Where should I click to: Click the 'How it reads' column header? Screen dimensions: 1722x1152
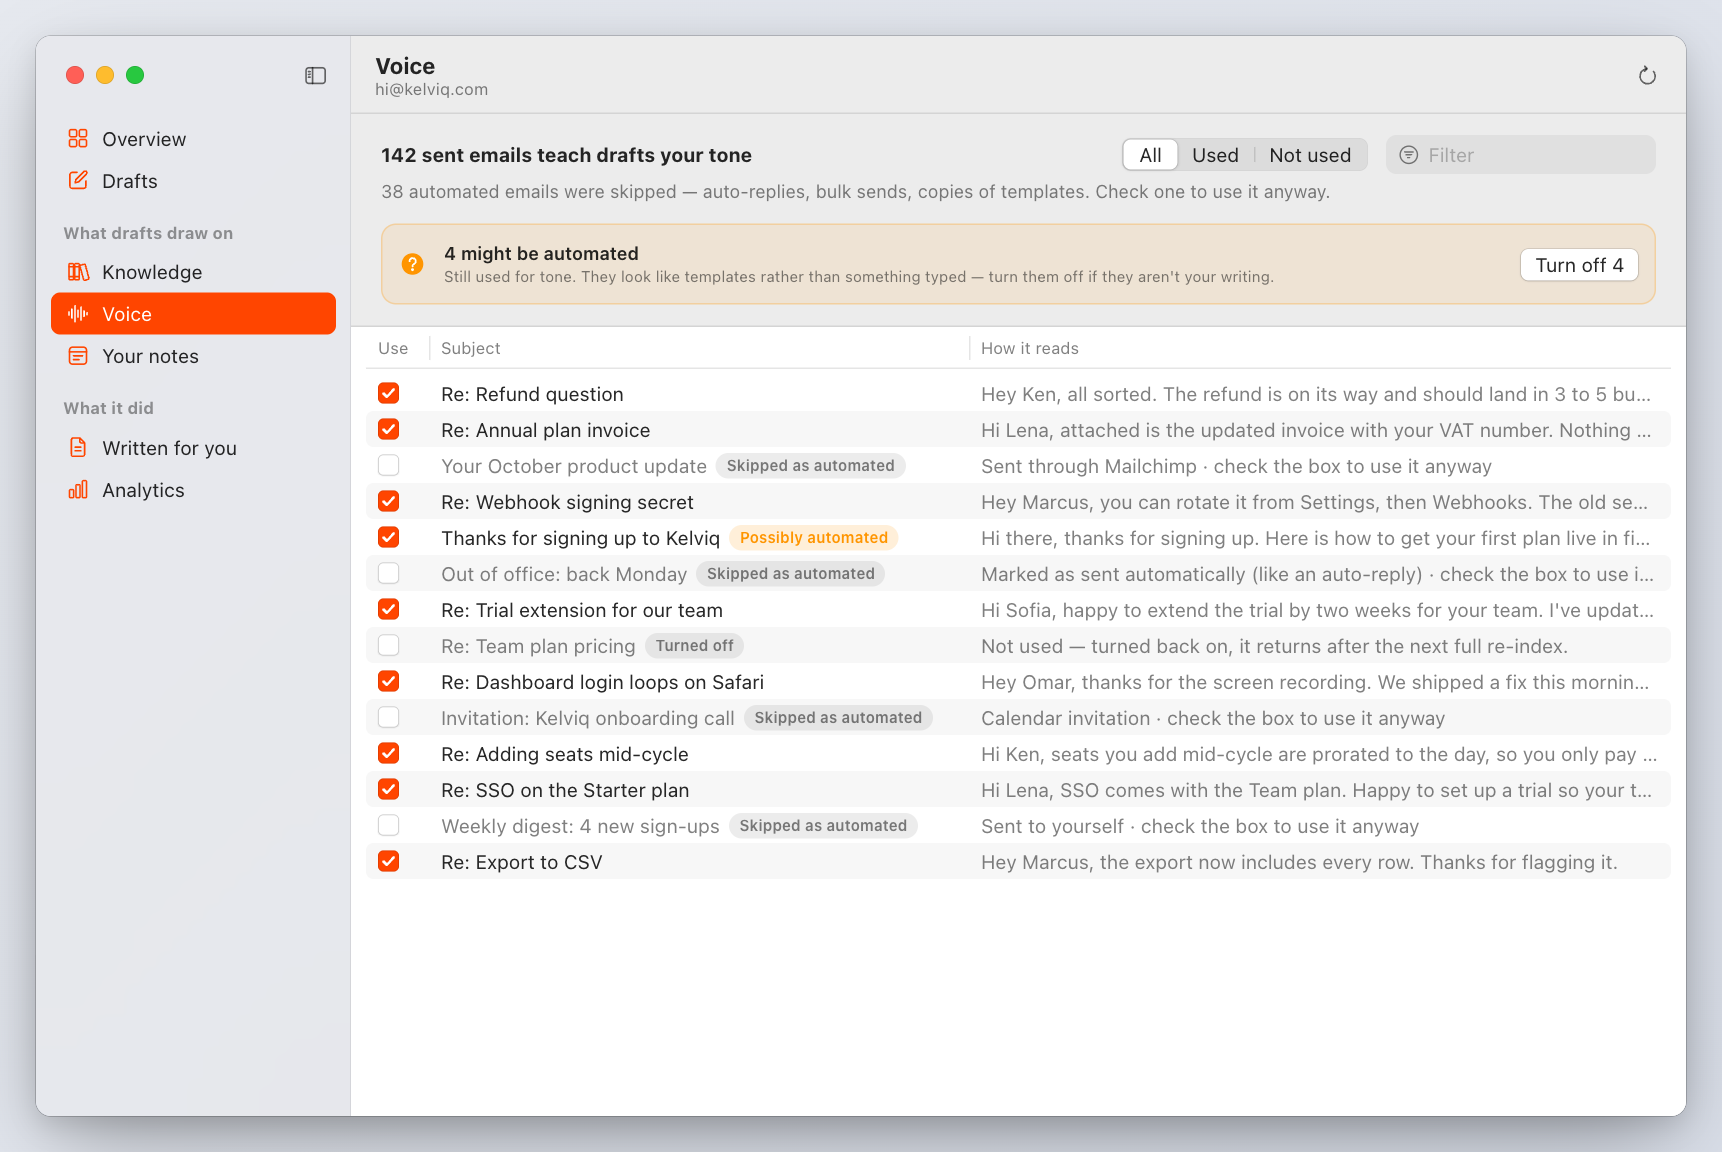point(1029,348)
